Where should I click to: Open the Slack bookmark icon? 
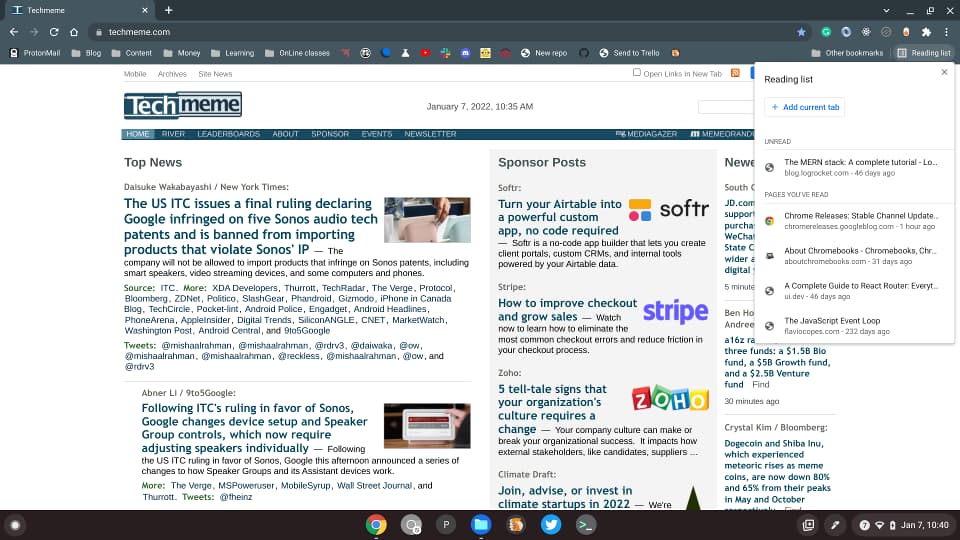tap(446, 53)
